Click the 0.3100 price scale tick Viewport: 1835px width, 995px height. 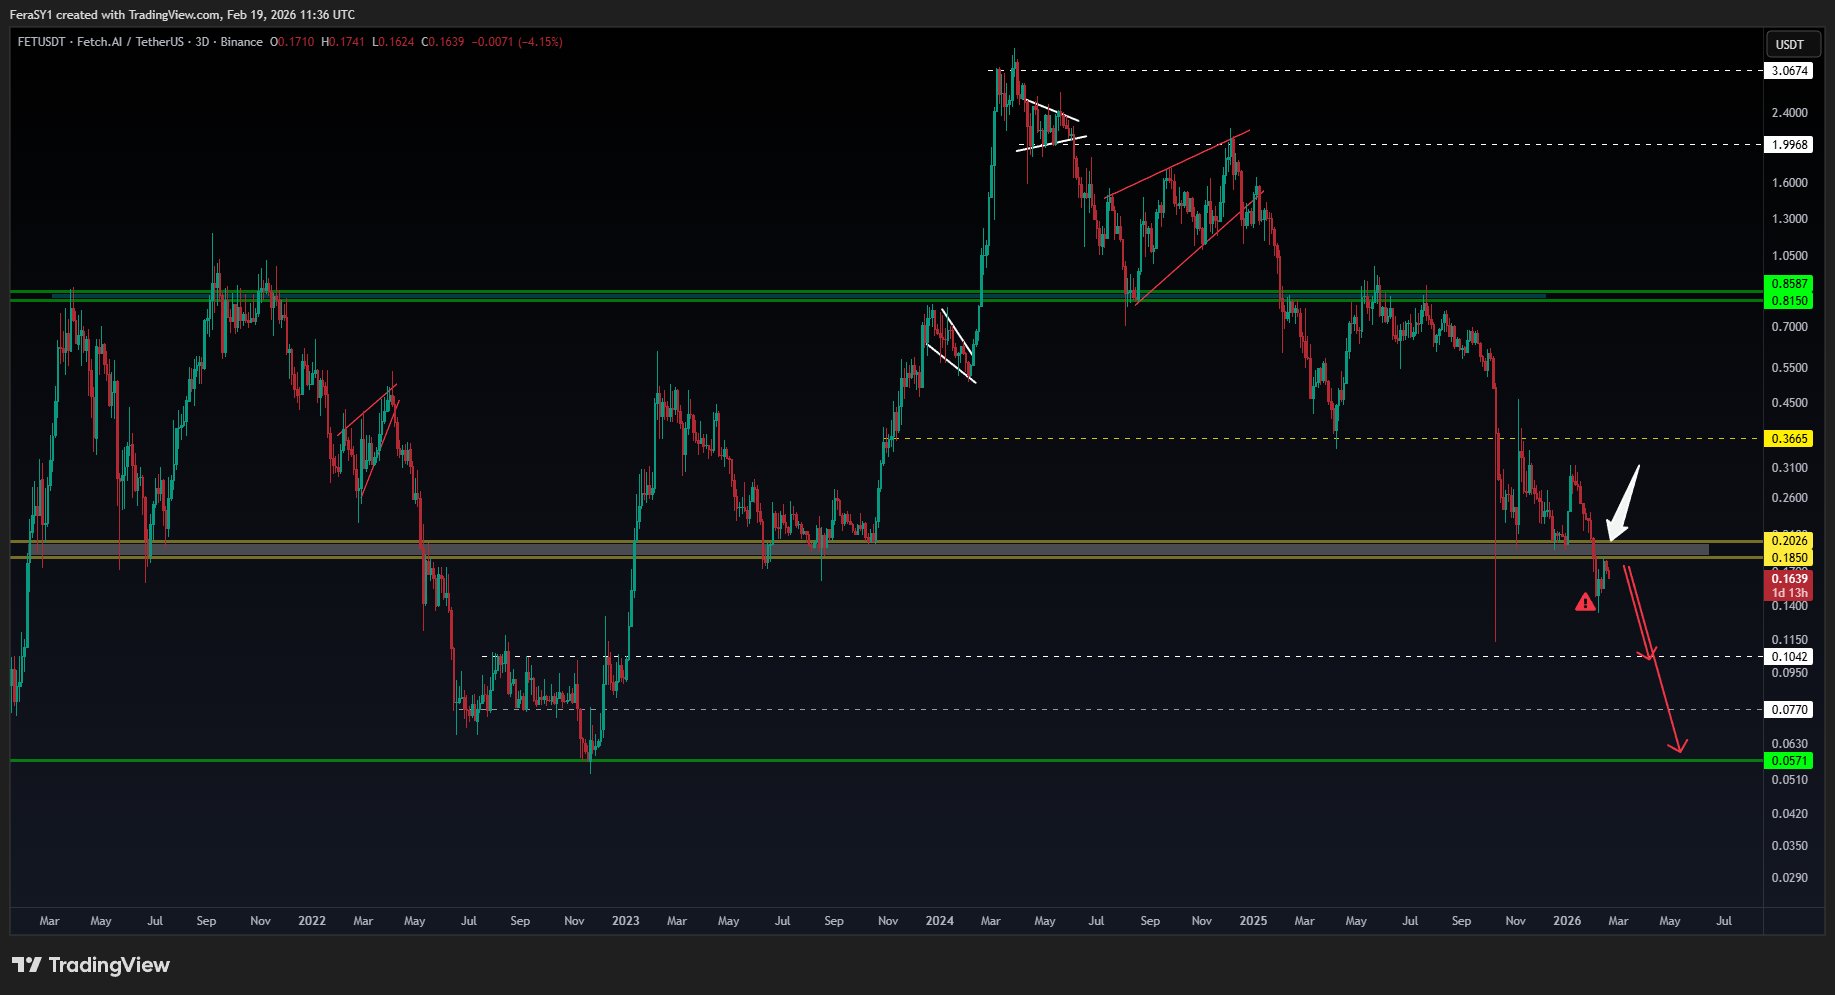pos(1789,468)
